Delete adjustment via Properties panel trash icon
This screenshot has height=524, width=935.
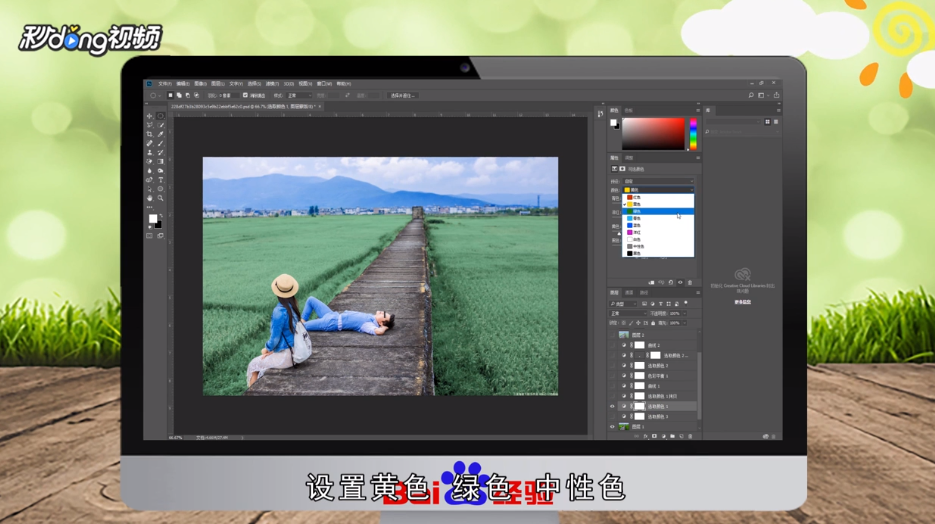689,283
